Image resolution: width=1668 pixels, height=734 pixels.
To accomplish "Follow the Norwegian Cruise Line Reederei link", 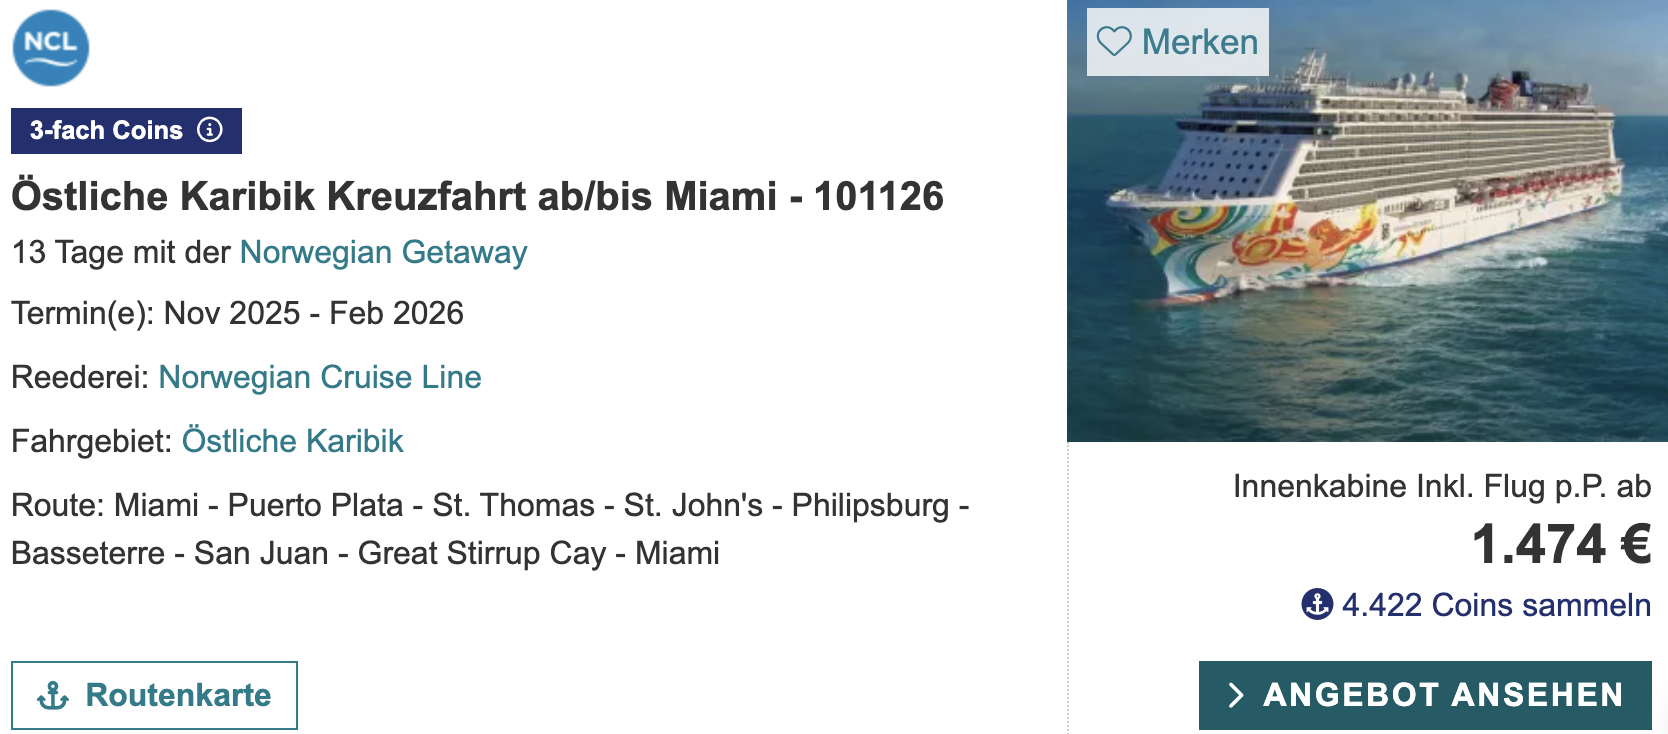I will 320,377.
